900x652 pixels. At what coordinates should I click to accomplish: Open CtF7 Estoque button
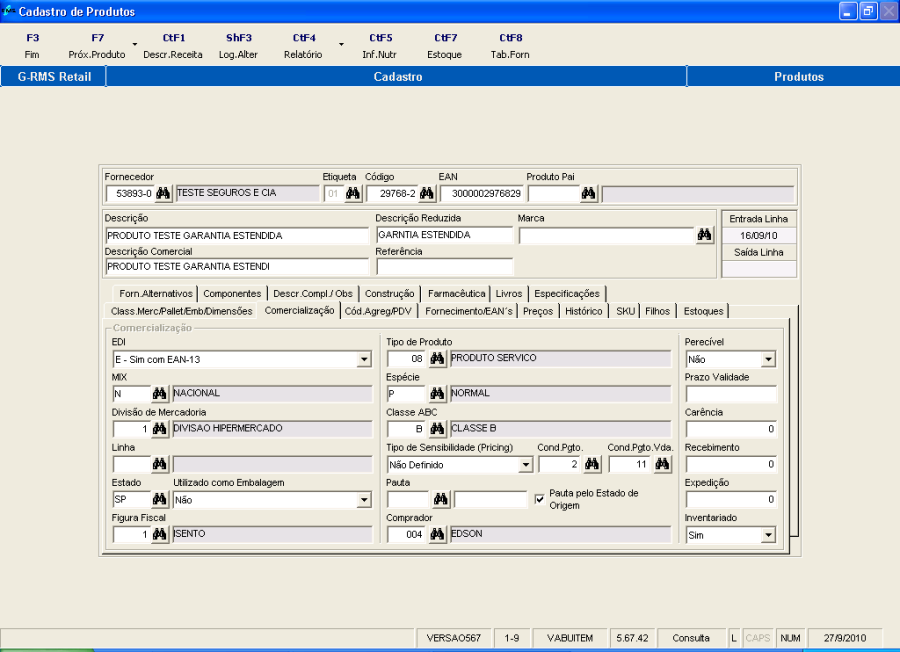click(x=445, y=46)
